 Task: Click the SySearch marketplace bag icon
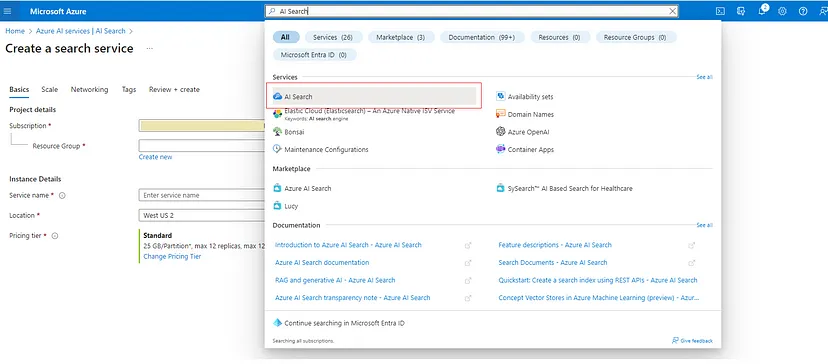(x=501, y=188)
